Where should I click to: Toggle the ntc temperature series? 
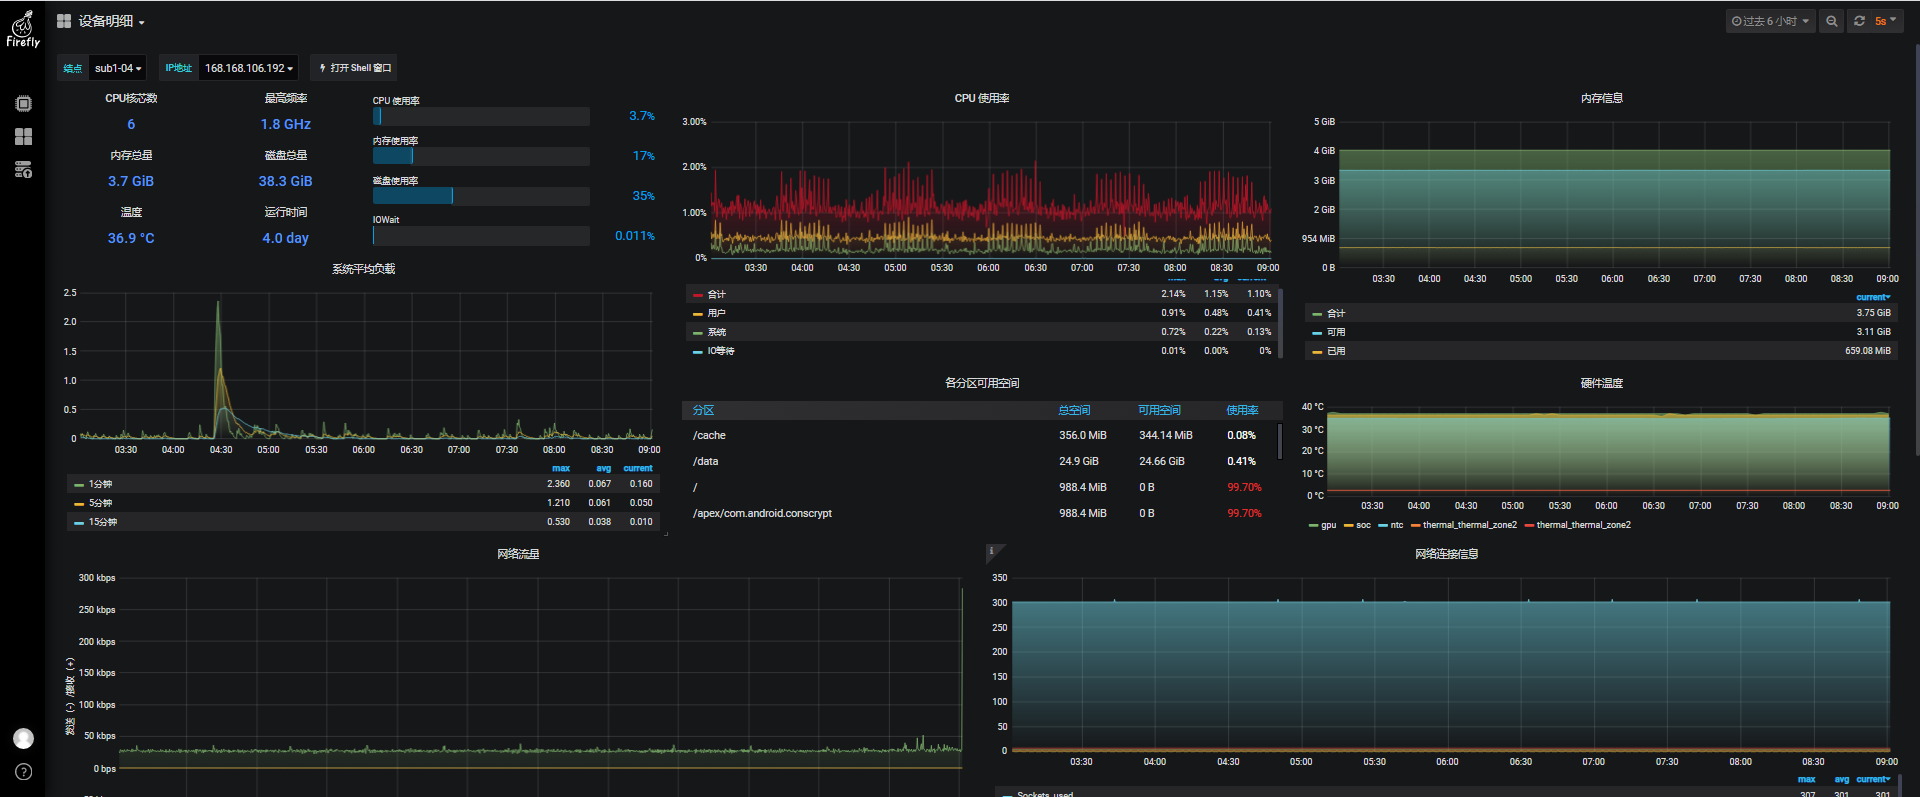[x=1396, y=525]
